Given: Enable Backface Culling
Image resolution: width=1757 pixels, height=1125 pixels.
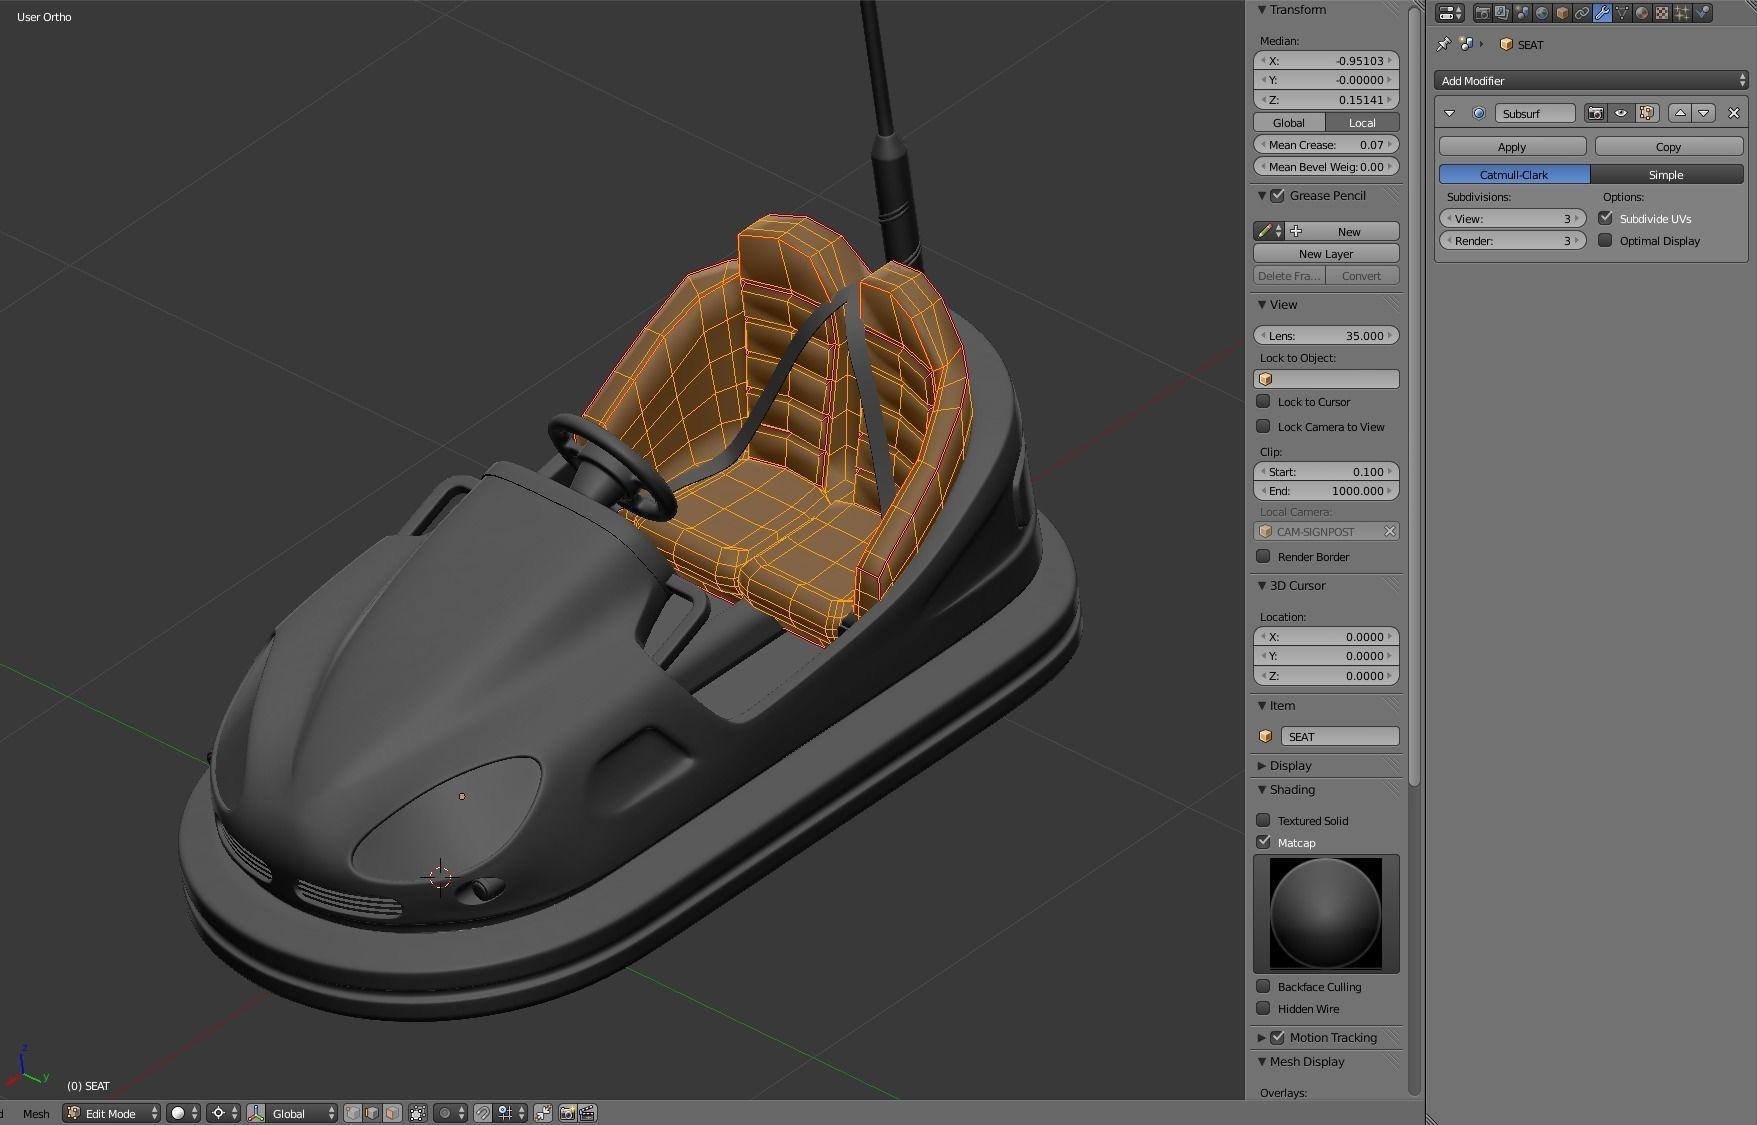Looking at the screenshot, I should (1263, 986).
